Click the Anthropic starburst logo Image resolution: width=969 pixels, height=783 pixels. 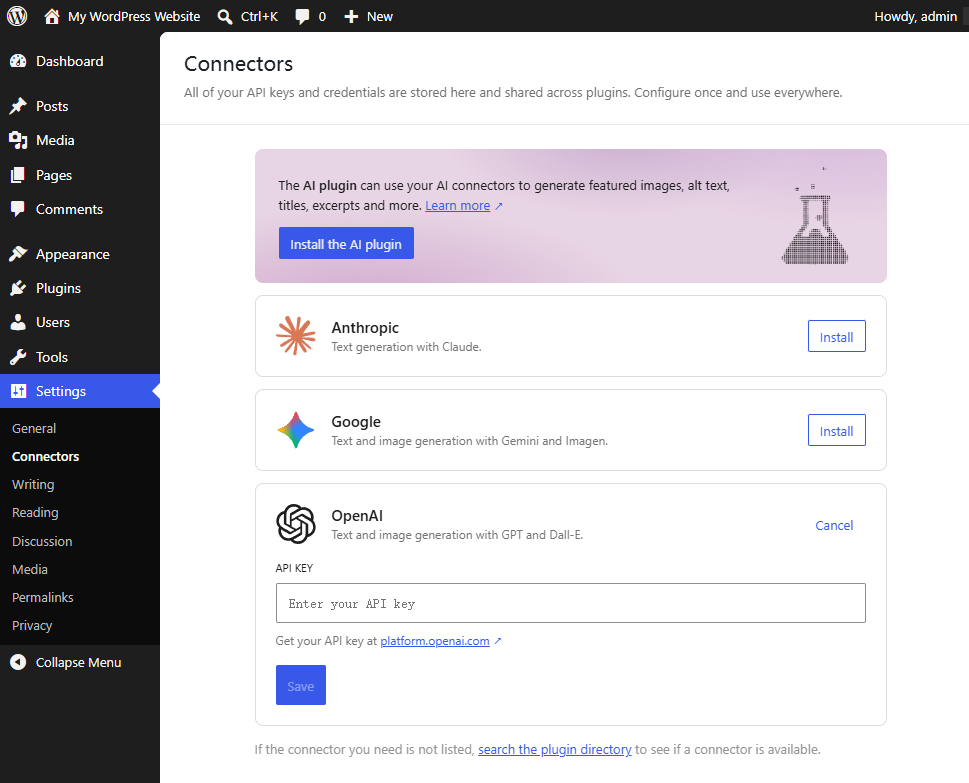[296, 336]
